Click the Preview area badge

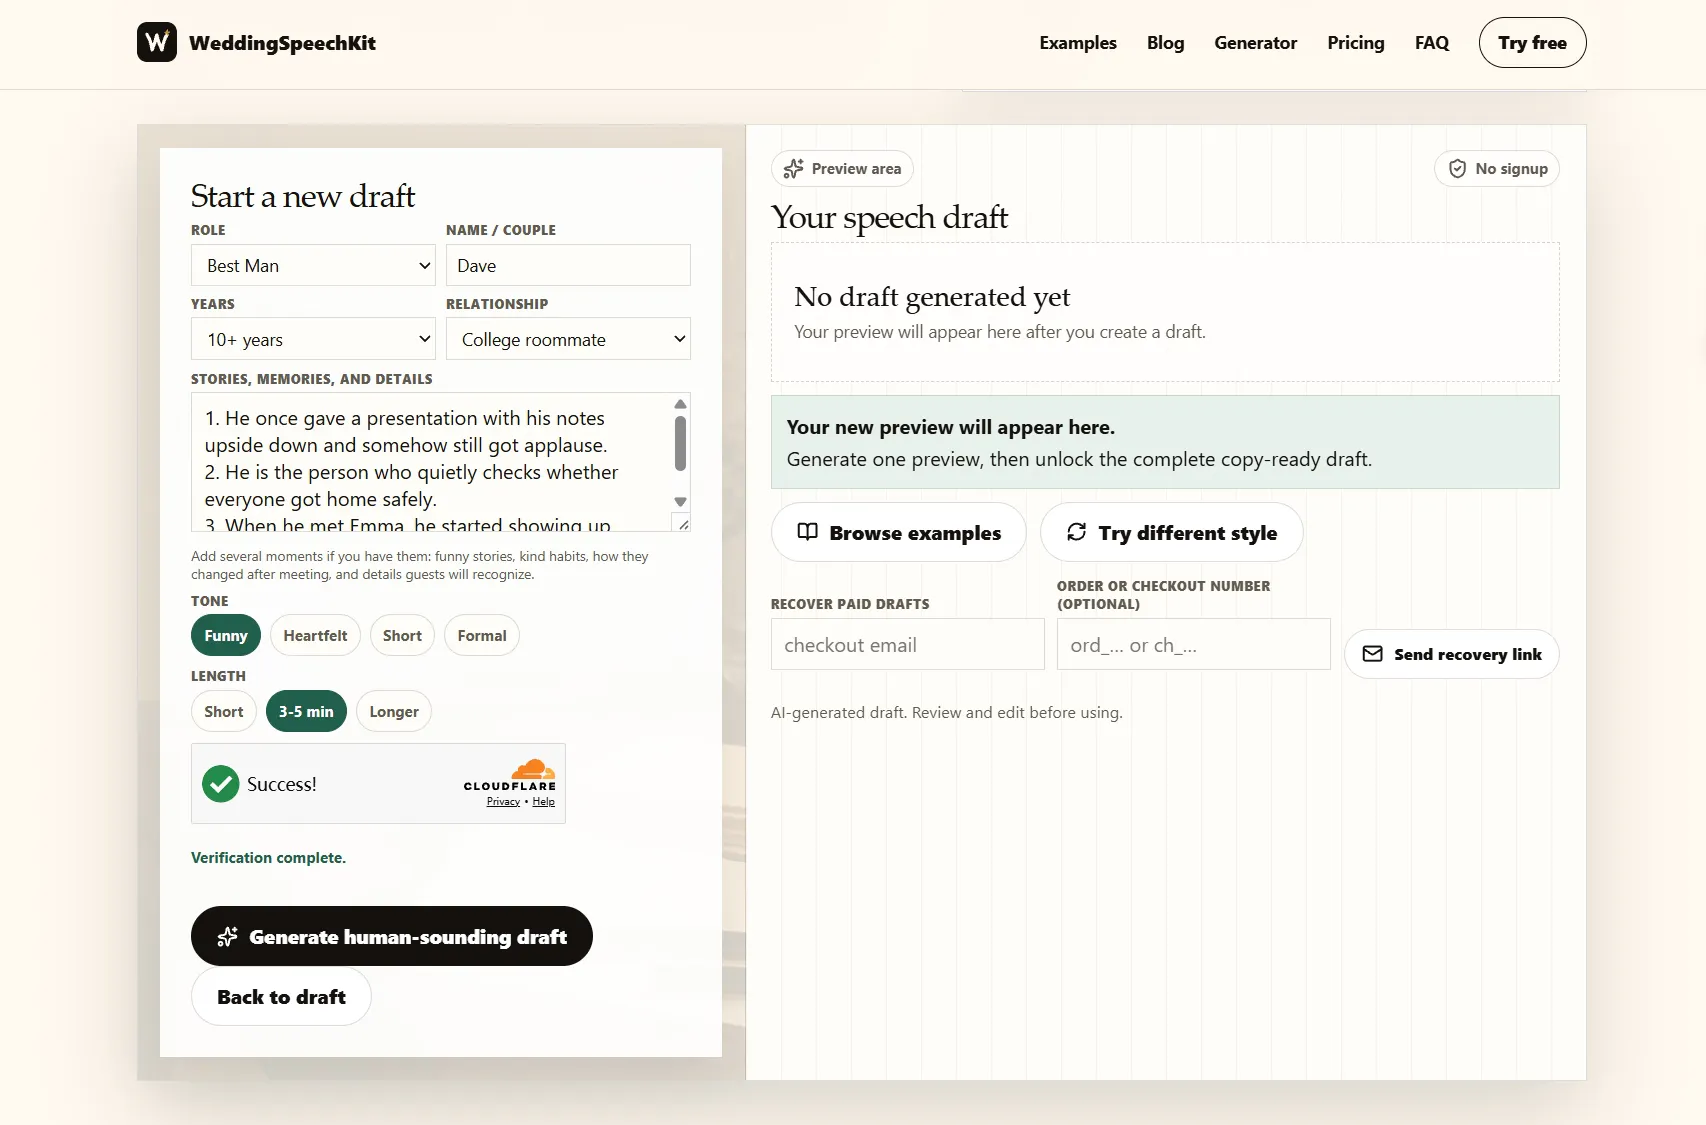click(842, 168)
